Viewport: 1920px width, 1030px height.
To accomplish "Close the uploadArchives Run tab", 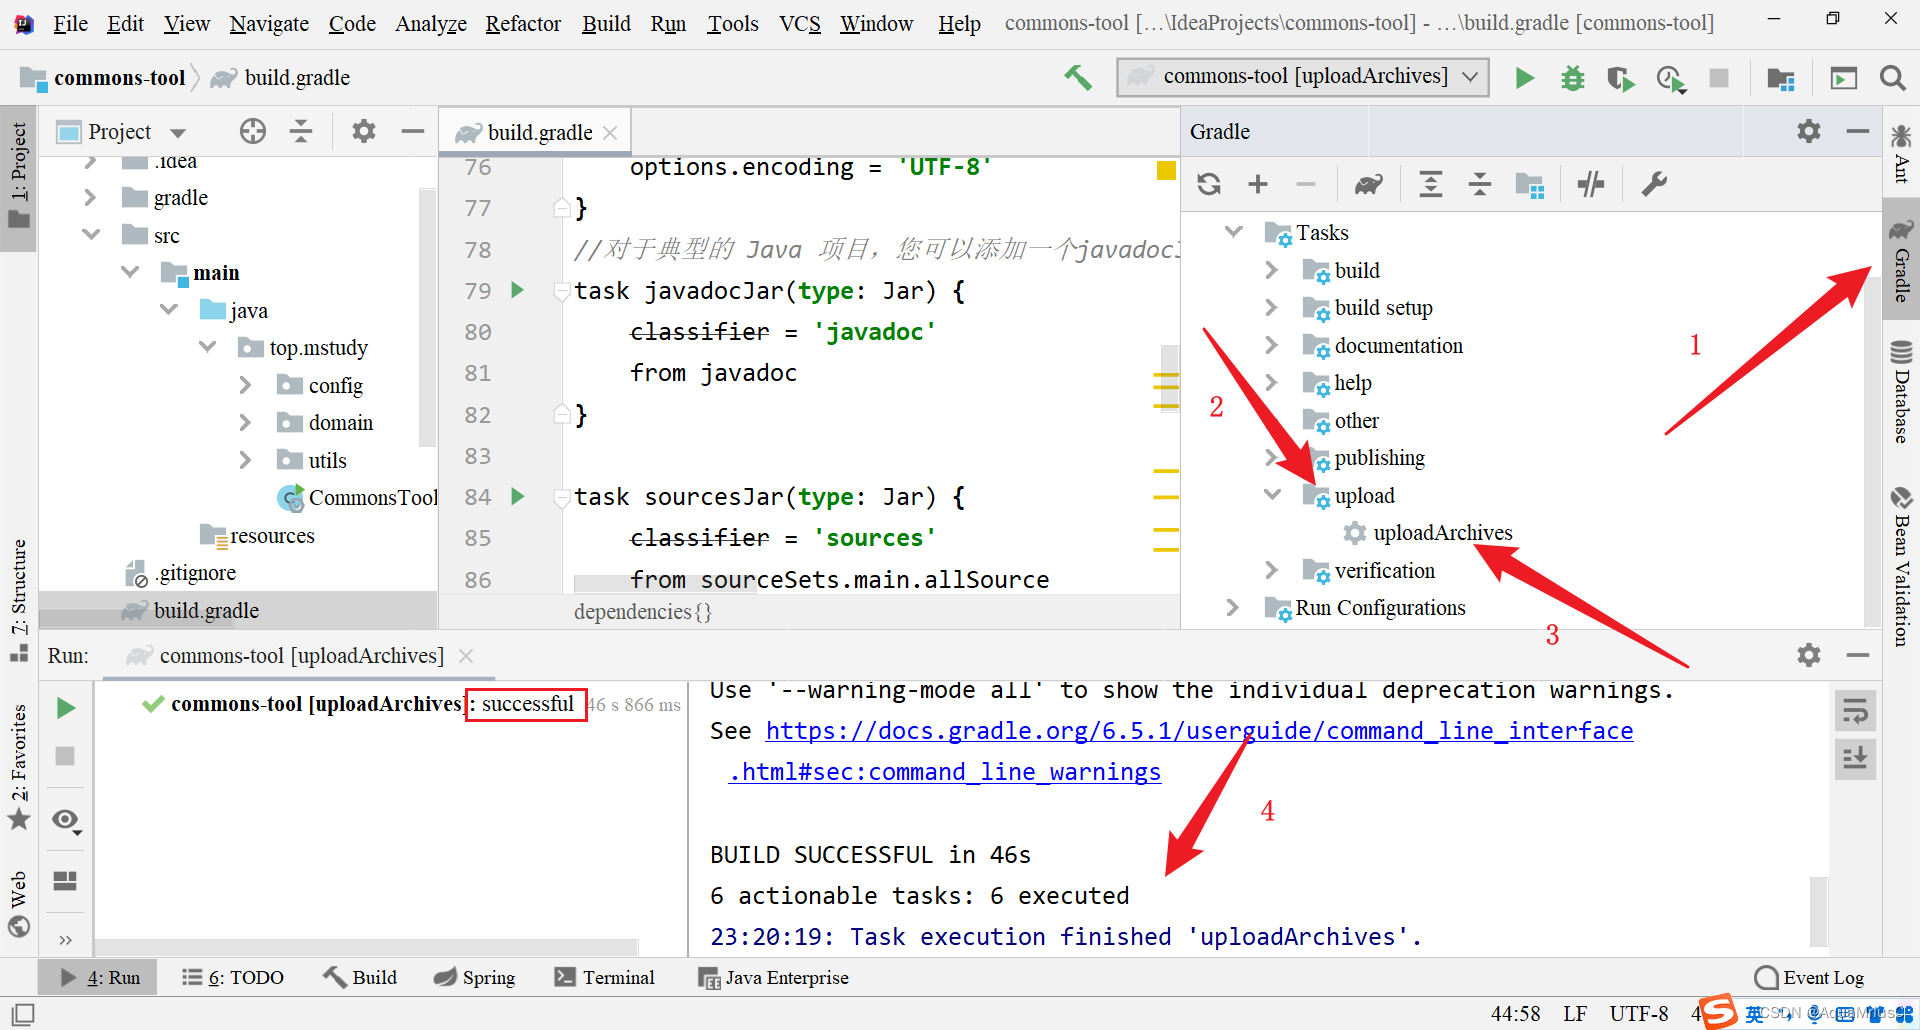I will tap(466, 656).
